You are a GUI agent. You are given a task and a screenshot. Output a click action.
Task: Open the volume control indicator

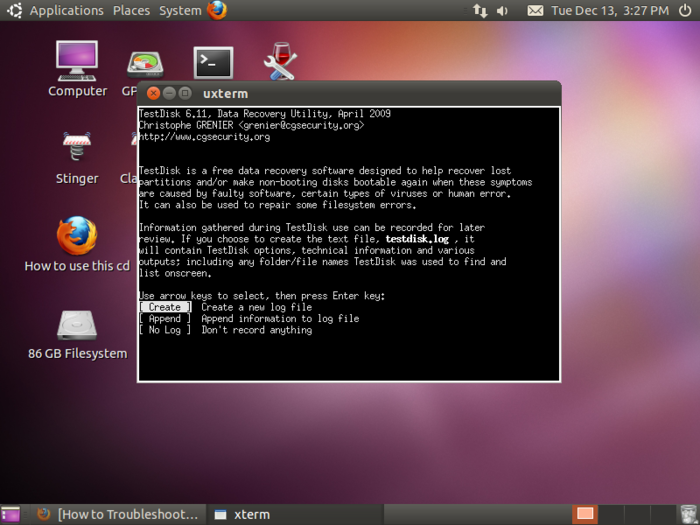click(x=503, y=10)
